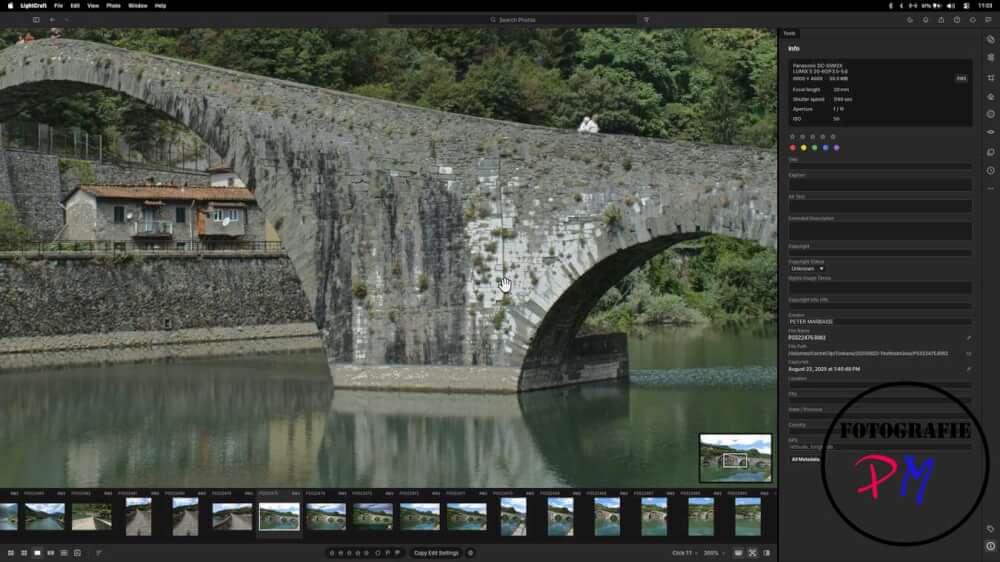This screenshot has width=1000, height=562.
Task: Open the Help menu
Action: click(160, 6)
